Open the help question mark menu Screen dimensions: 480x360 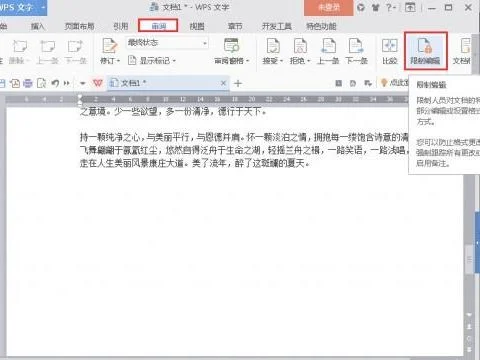coord(390,7)
